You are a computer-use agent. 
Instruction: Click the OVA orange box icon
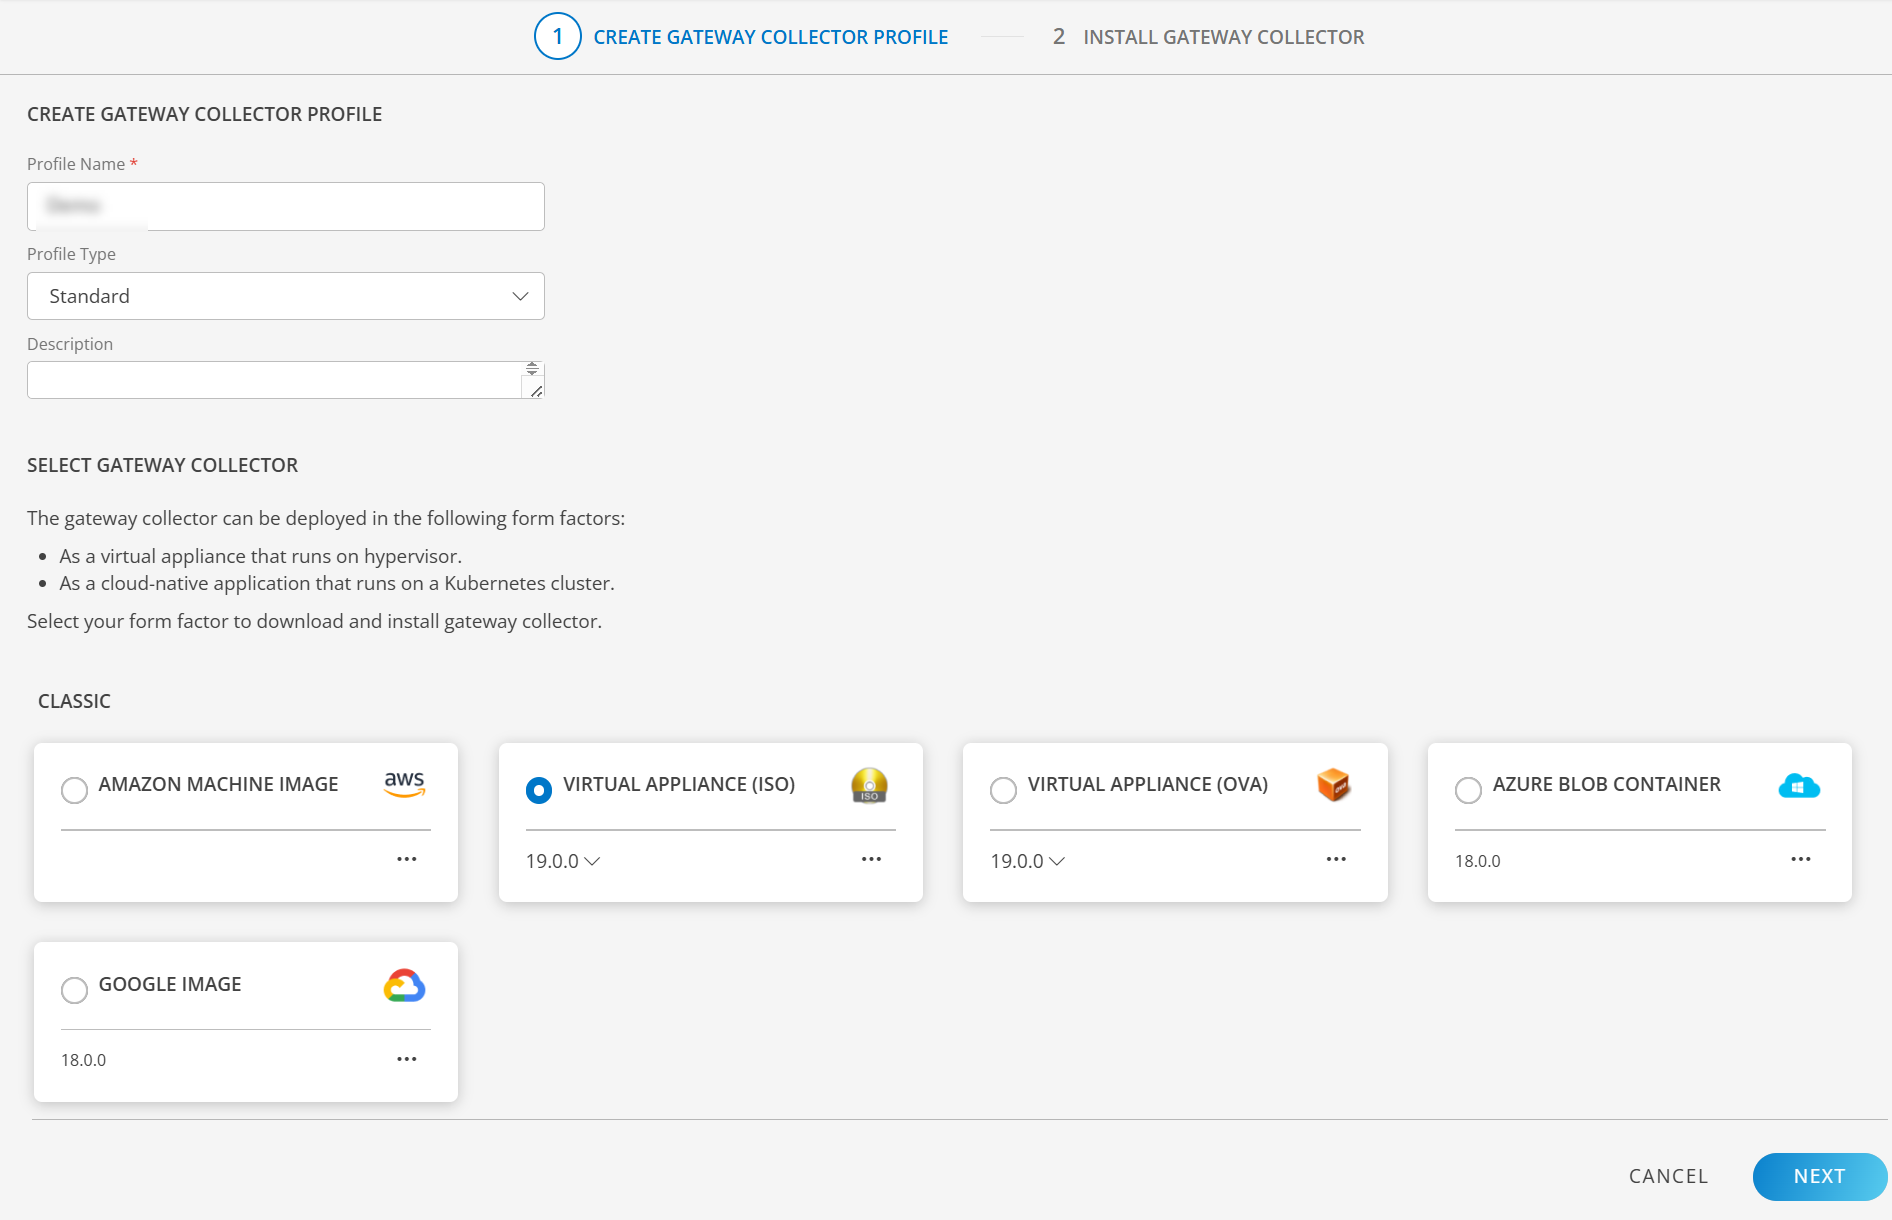(1333, 785)
